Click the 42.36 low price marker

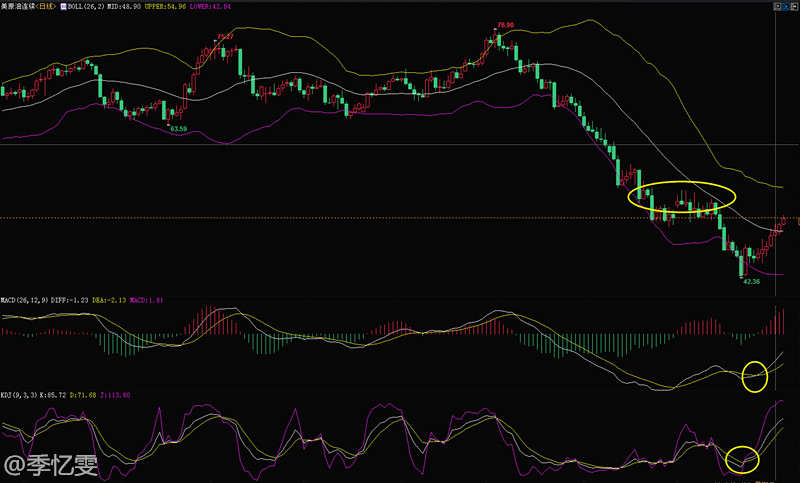click(751, 282)
